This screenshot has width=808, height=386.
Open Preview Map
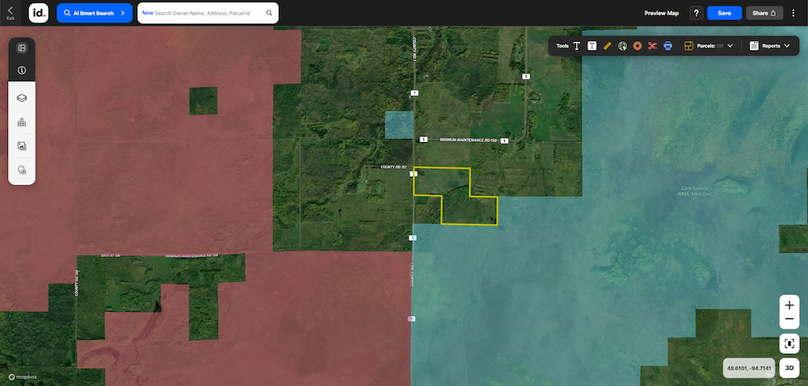click(661, 13)
